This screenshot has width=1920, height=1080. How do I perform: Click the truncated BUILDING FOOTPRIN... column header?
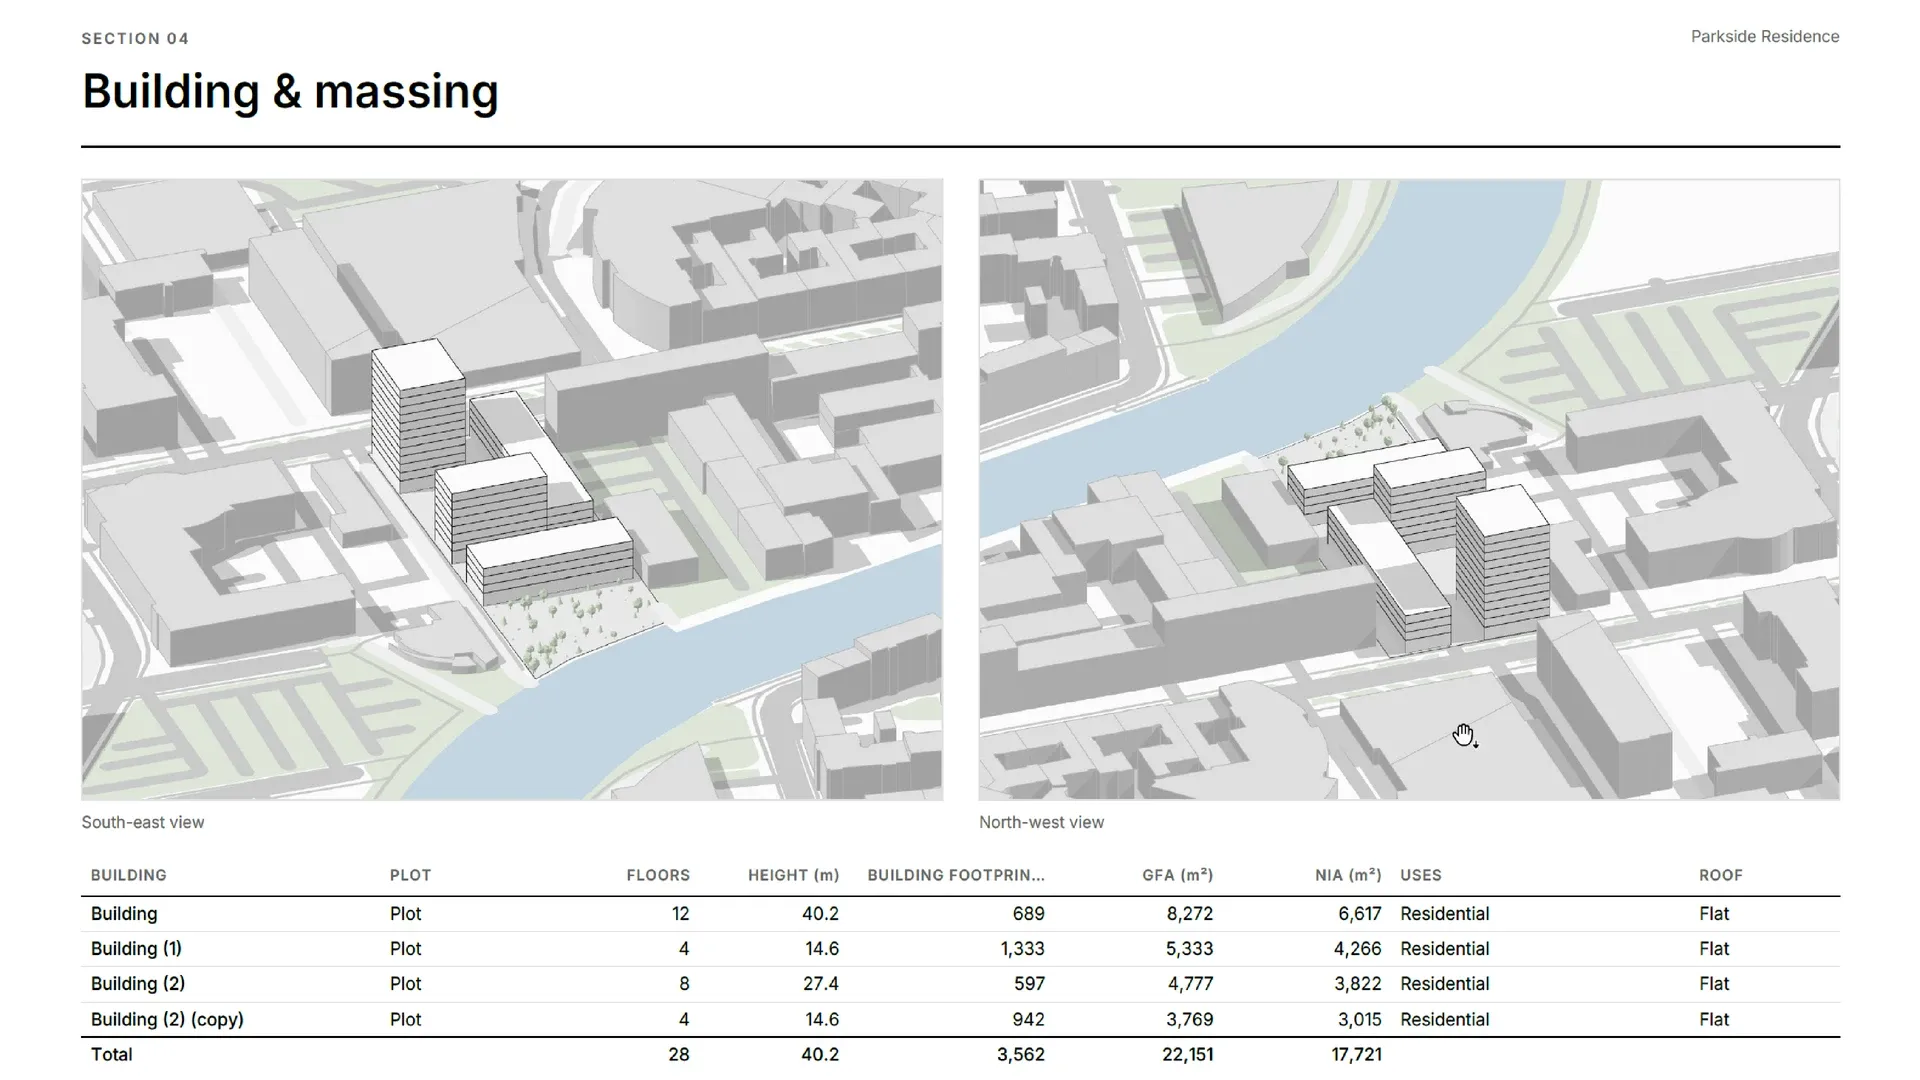956,875
